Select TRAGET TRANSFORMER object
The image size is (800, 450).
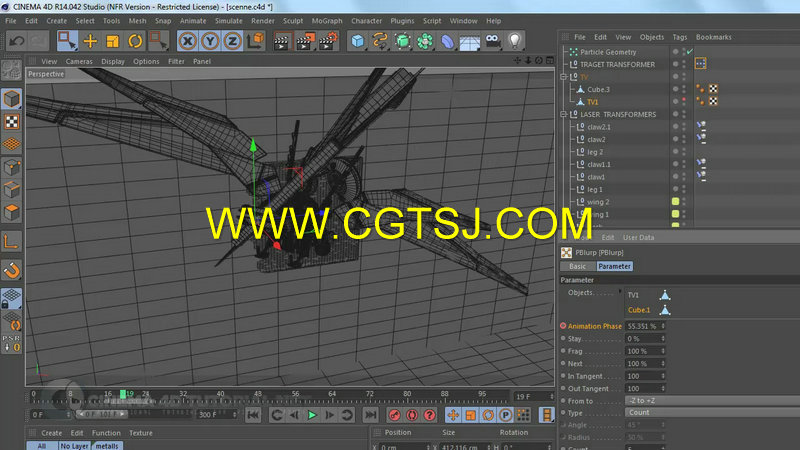tap(617, 64)
